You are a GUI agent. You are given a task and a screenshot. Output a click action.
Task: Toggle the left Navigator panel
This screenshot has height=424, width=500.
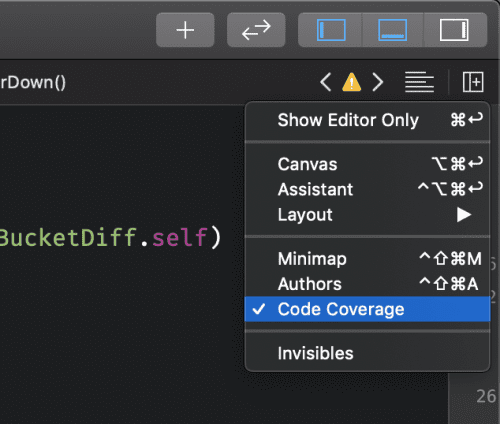coord(331,30)
